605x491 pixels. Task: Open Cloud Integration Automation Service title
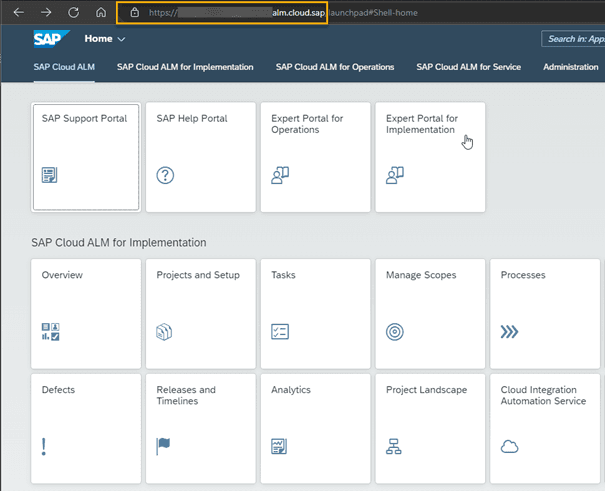[543, 395]
